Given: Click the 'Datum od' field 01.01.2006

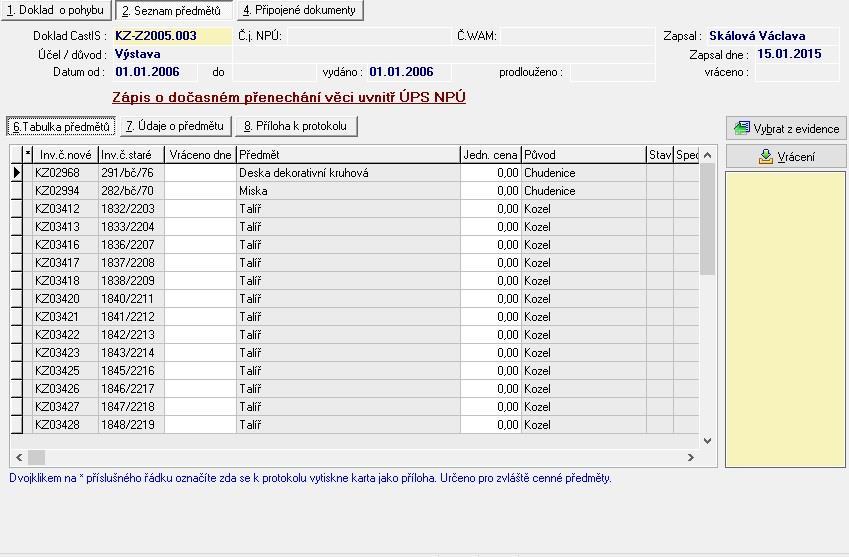Looking at the screenshot, I should (x=154, y=72).
